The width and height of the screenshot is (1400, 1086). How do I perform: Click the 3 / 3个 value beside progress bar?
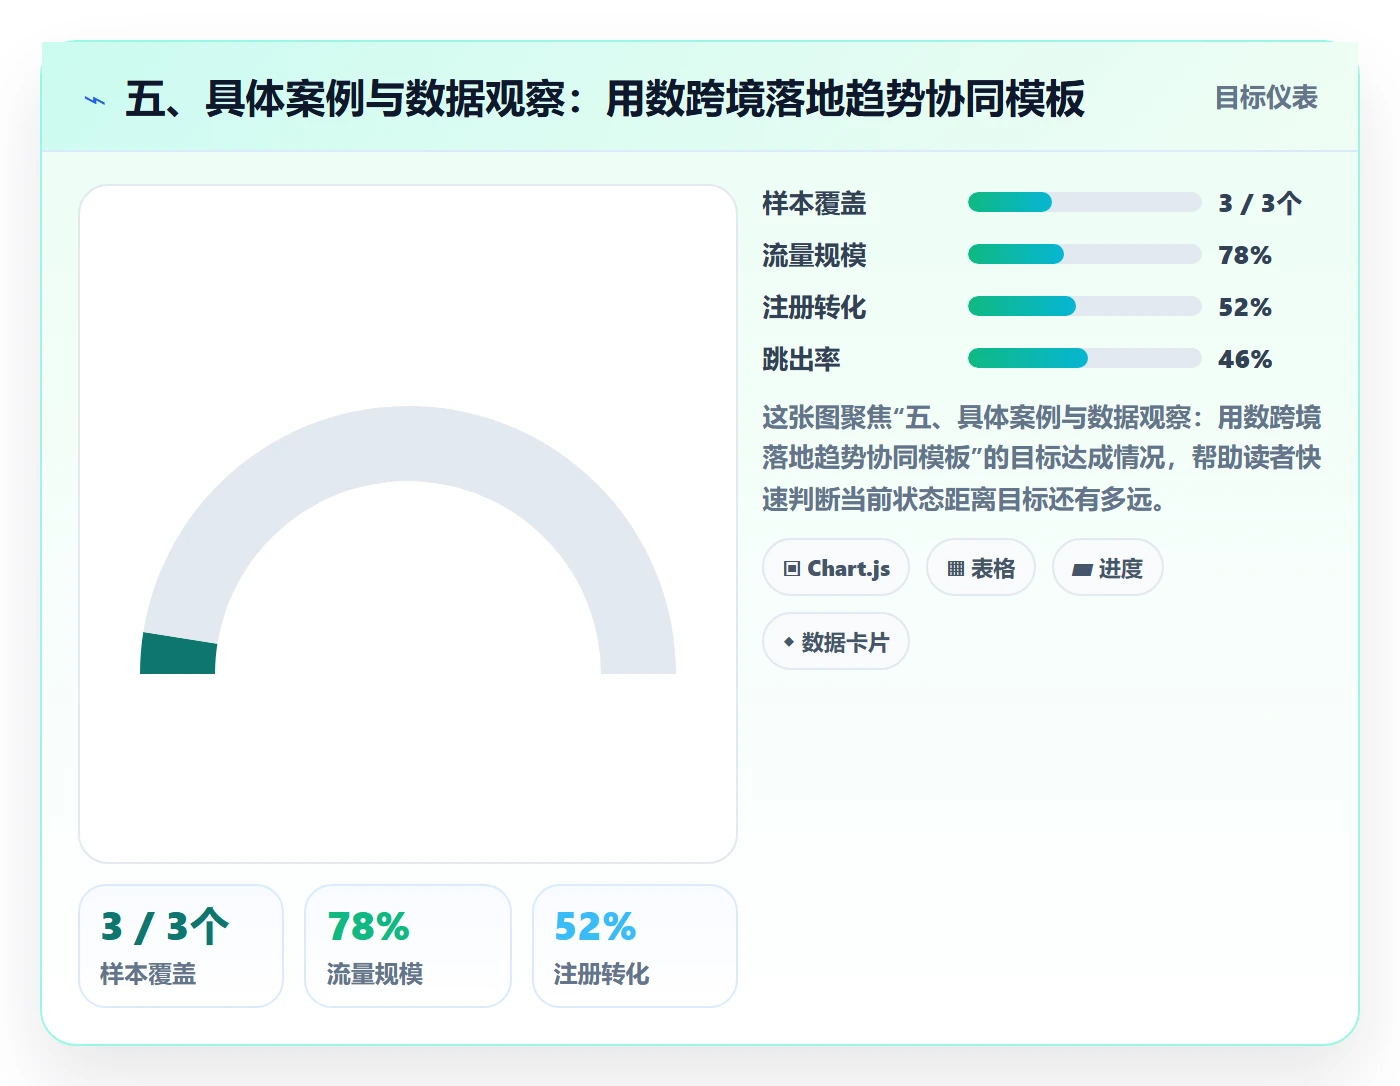pyautogui.click(x=1260, y=203)
